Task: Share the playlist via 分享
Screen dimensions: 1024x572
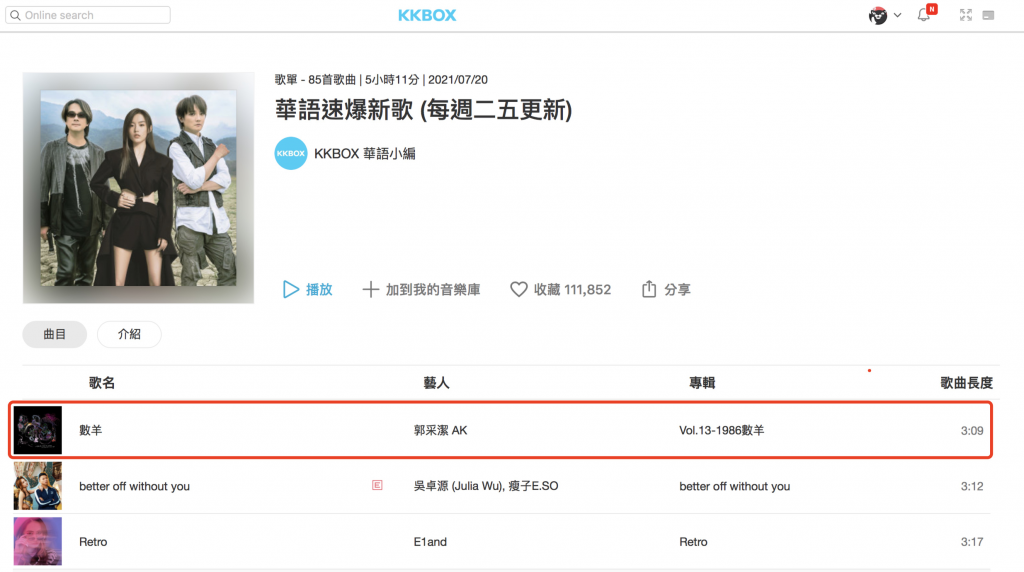Action: click(x=665, y=289)
